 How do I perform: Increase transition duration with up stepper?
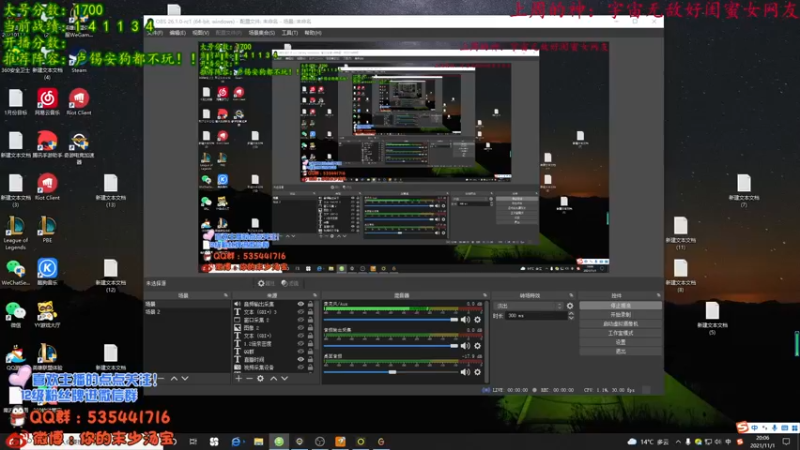(x=571, y=314)
